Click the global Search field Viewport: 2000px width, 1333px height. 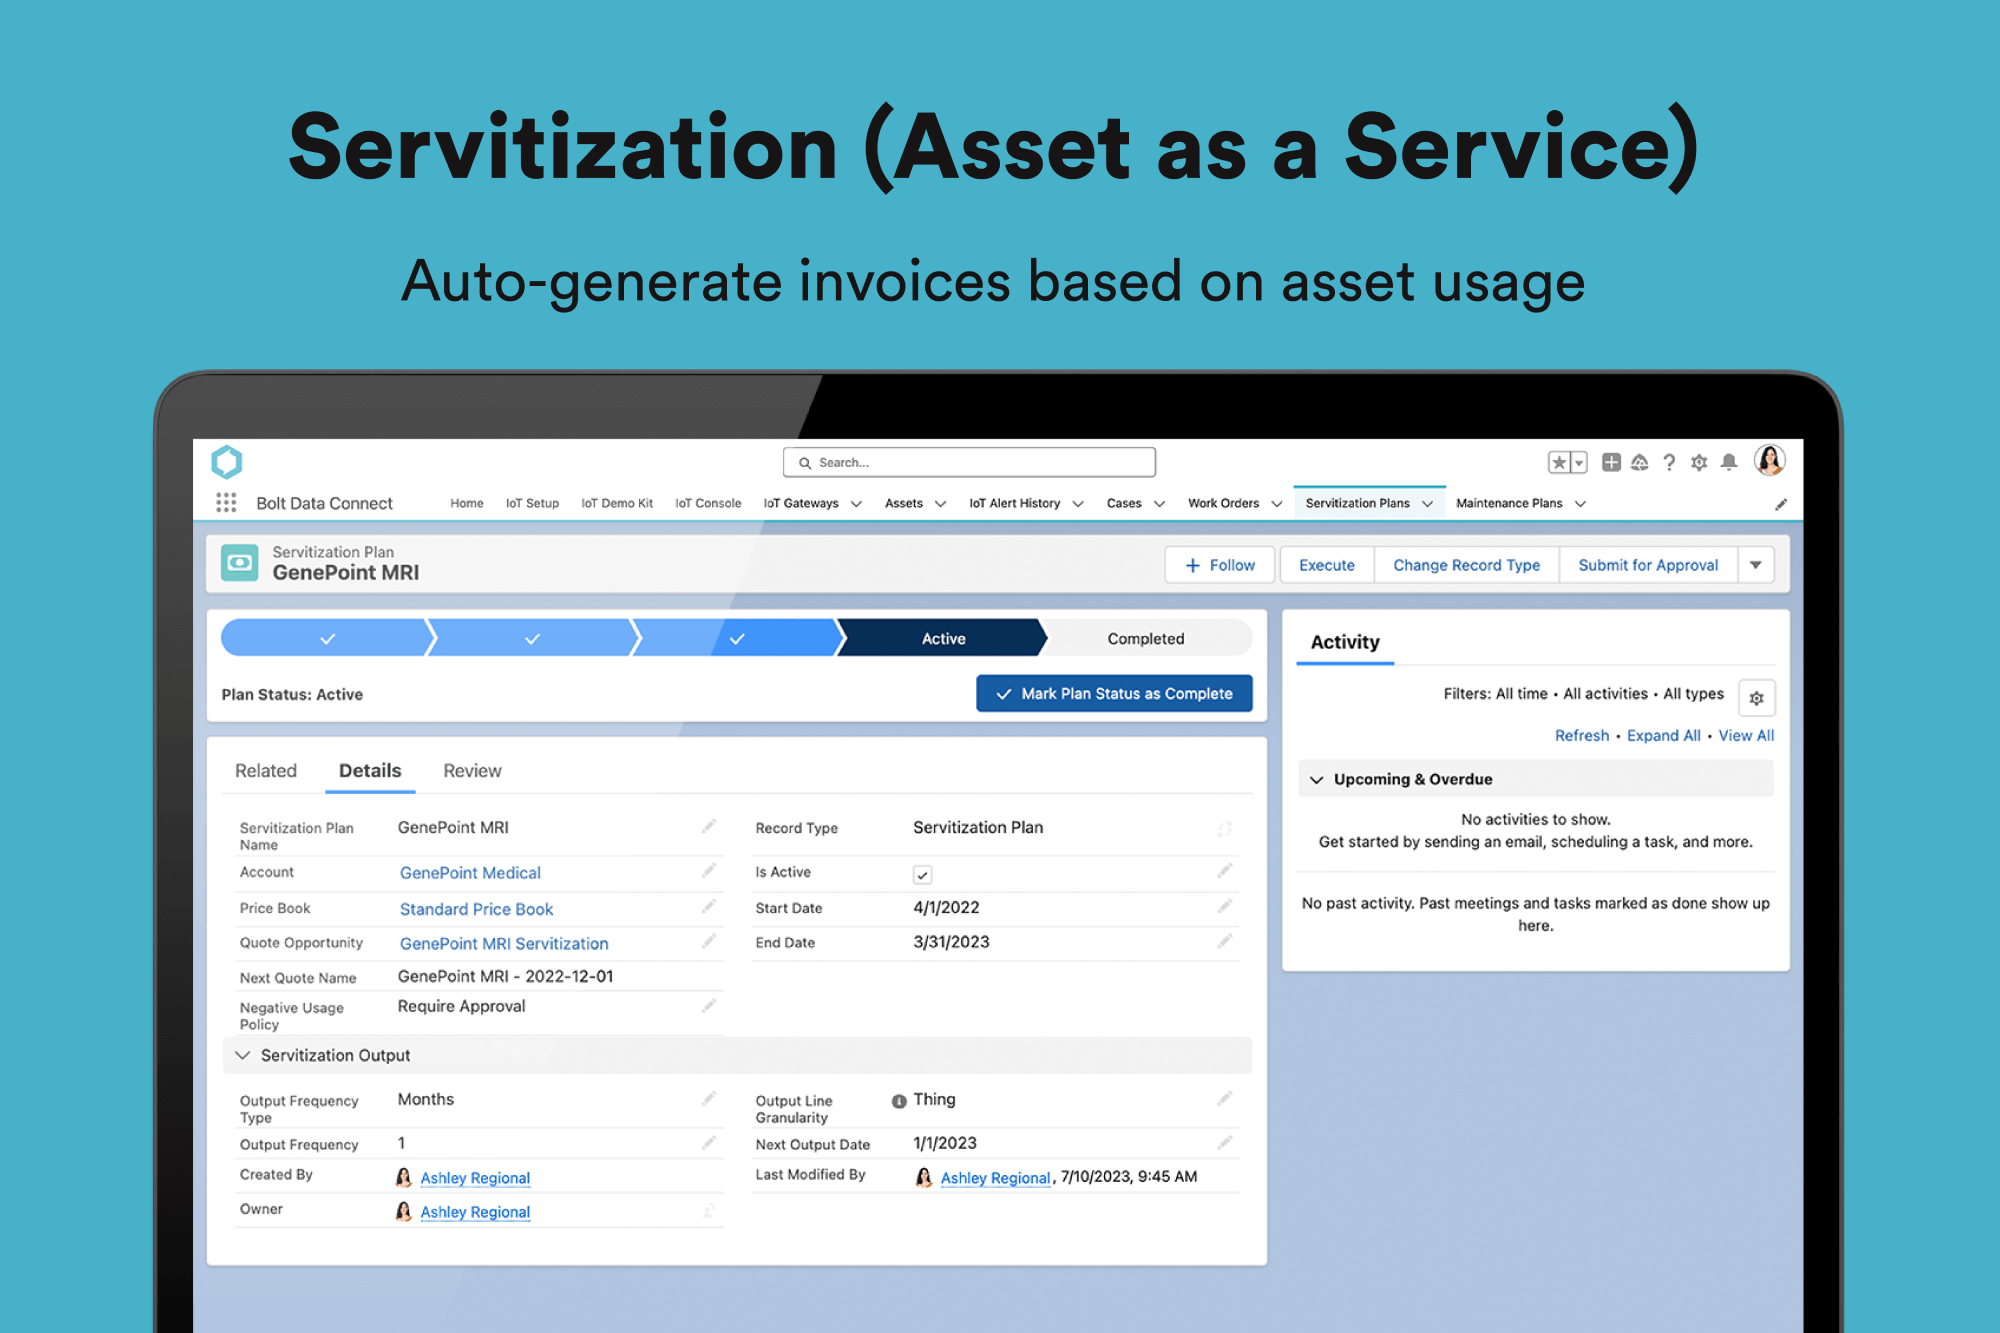click(970, 462)
